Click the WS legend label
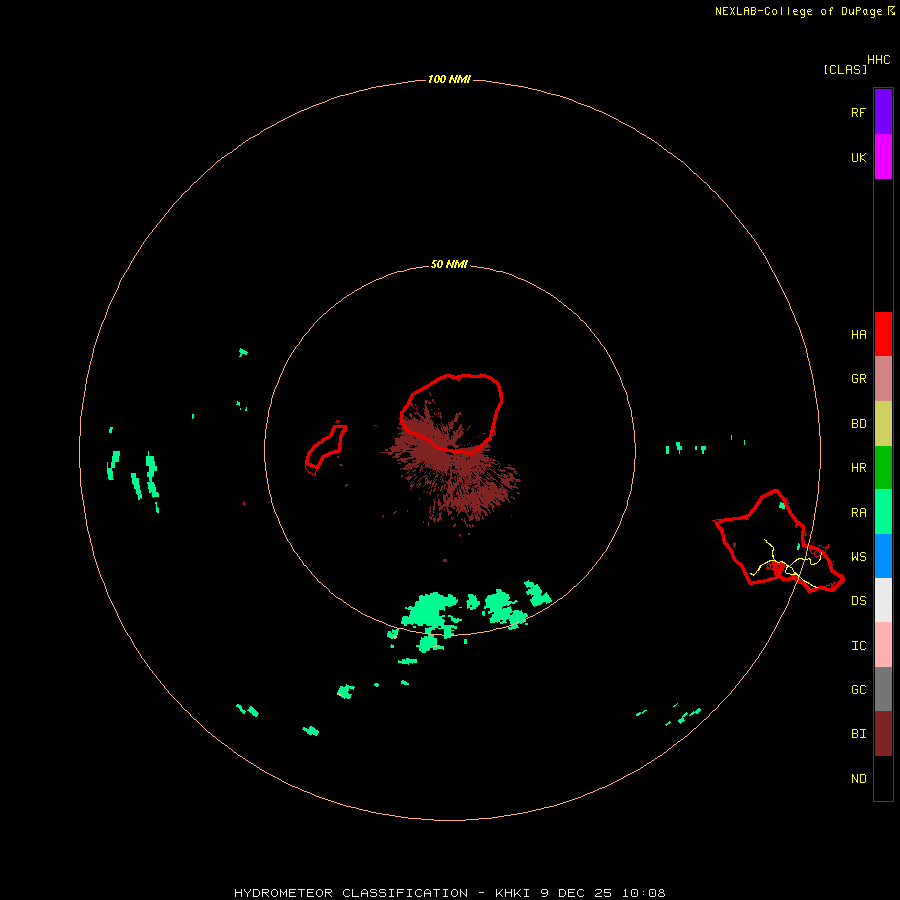The width and height of the screenshot is (900, 900). (858, 556)
